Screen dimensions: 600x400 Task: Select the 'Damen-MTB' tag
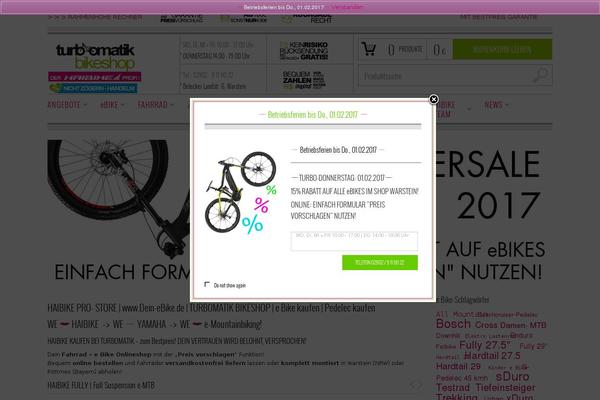click(523, 325)
